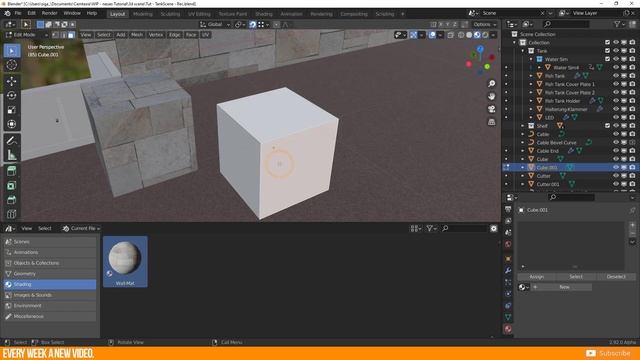The width and height of the screenshot is (640, 360).
Task: Select the Inset Faces tool
Action: tap(12, 186)
